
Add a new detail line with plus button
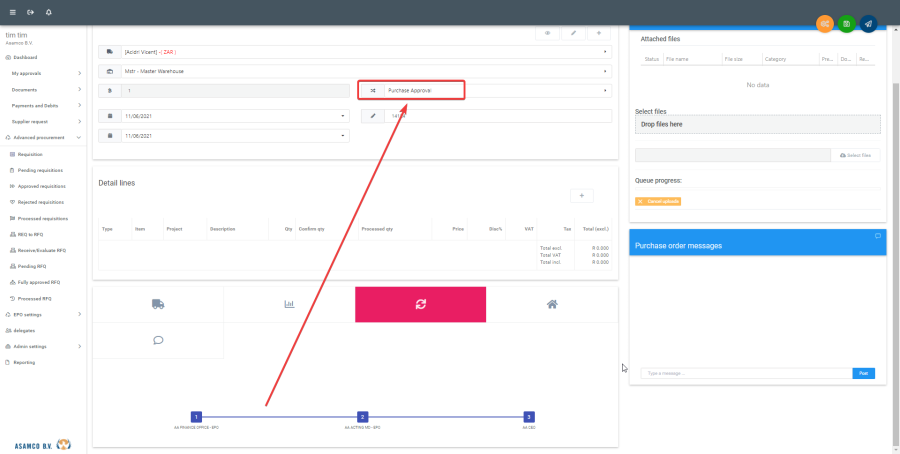click(582, 196)
